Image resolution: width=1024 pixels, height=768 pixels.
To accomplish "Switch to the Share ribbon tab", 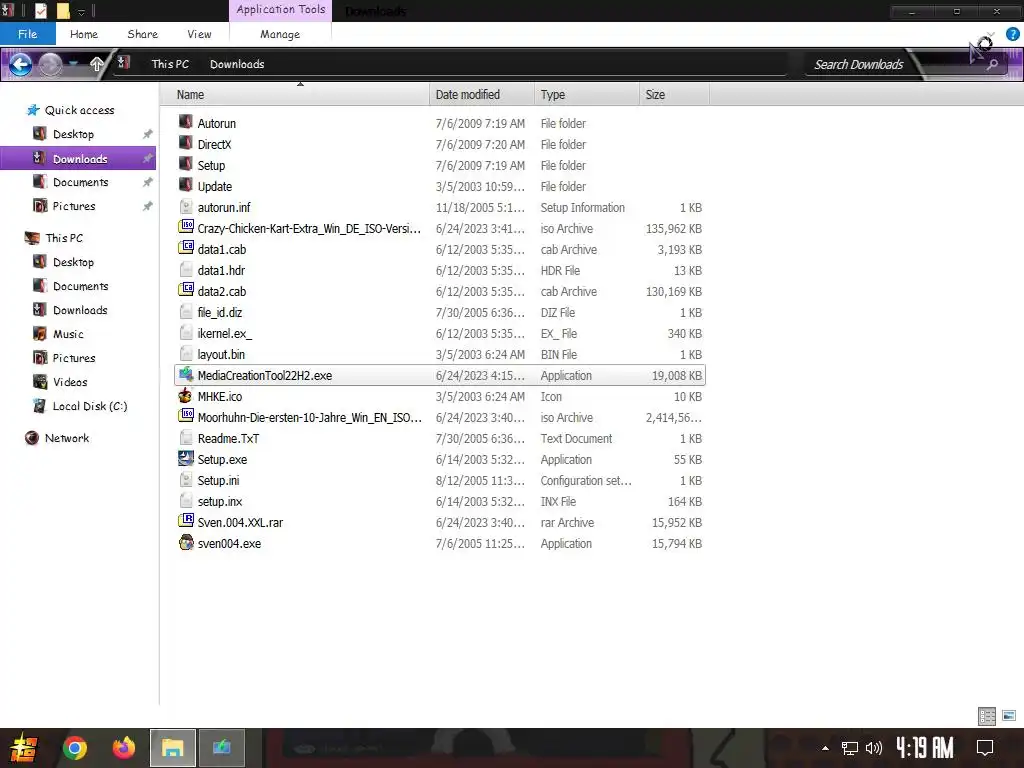I will click(x=142, y=34).
